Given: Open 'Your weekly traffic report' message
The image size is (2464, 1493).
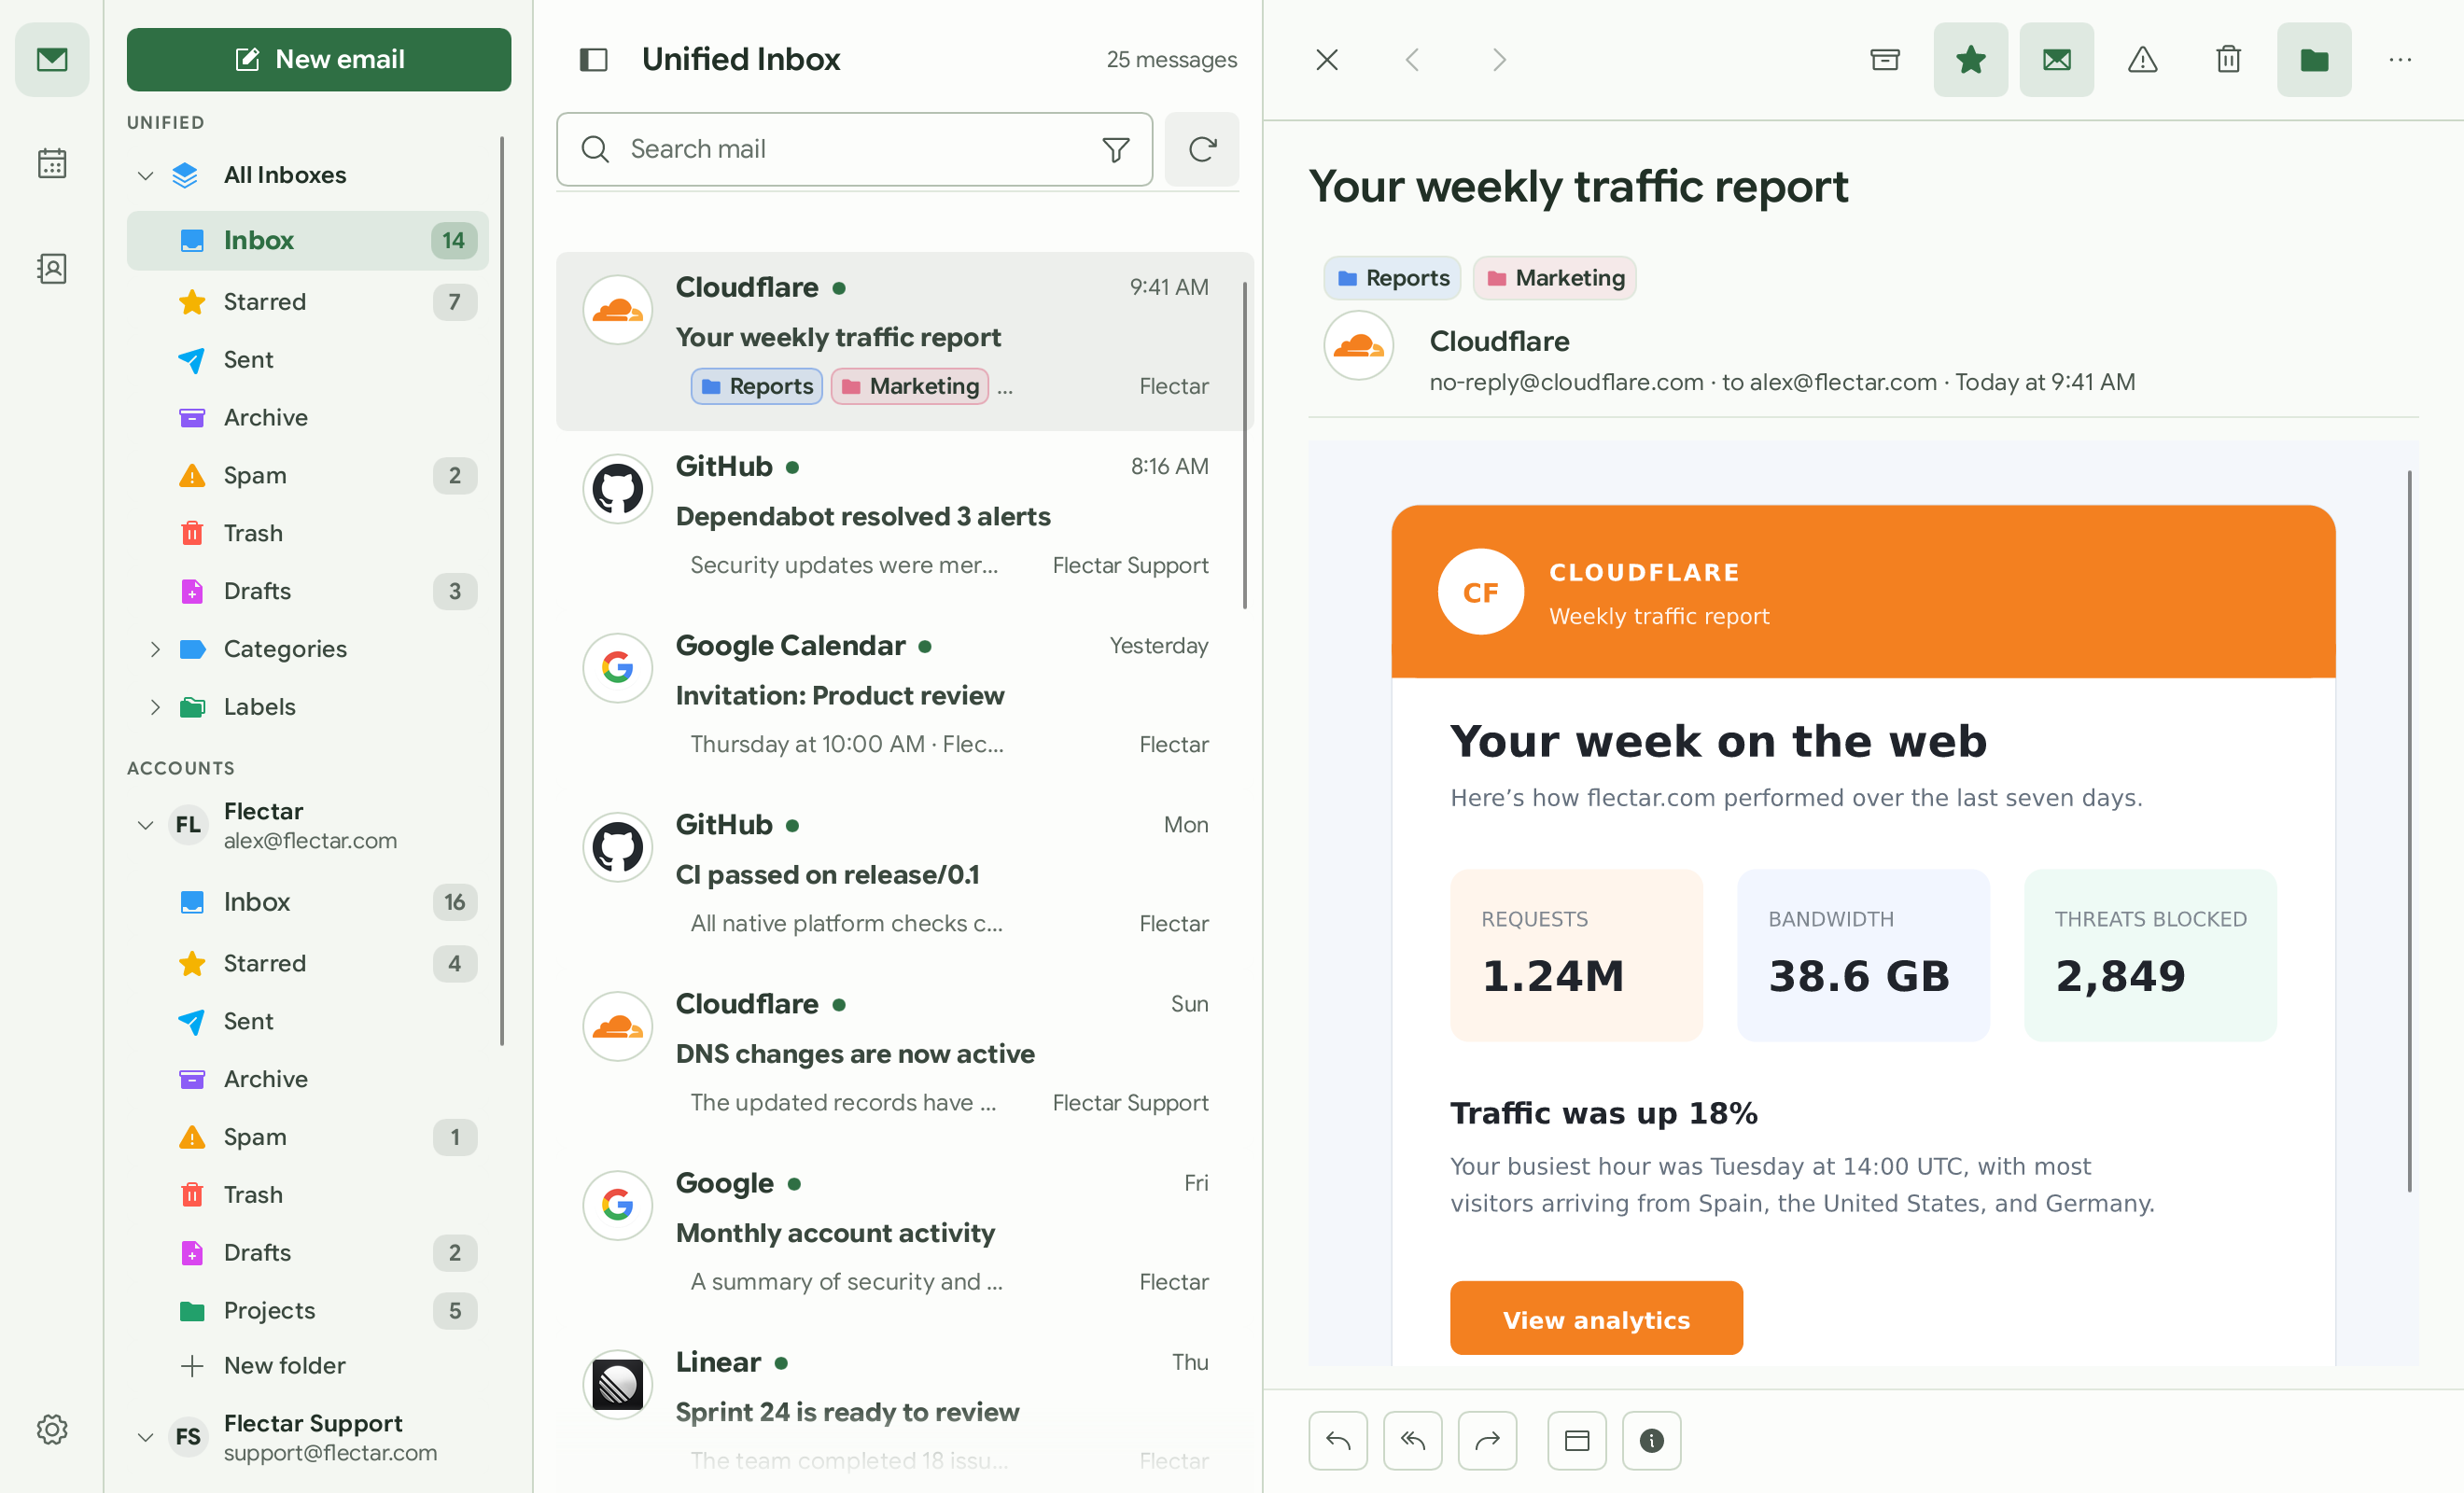Looking at the screenshot, I should [x=905, y=341].
